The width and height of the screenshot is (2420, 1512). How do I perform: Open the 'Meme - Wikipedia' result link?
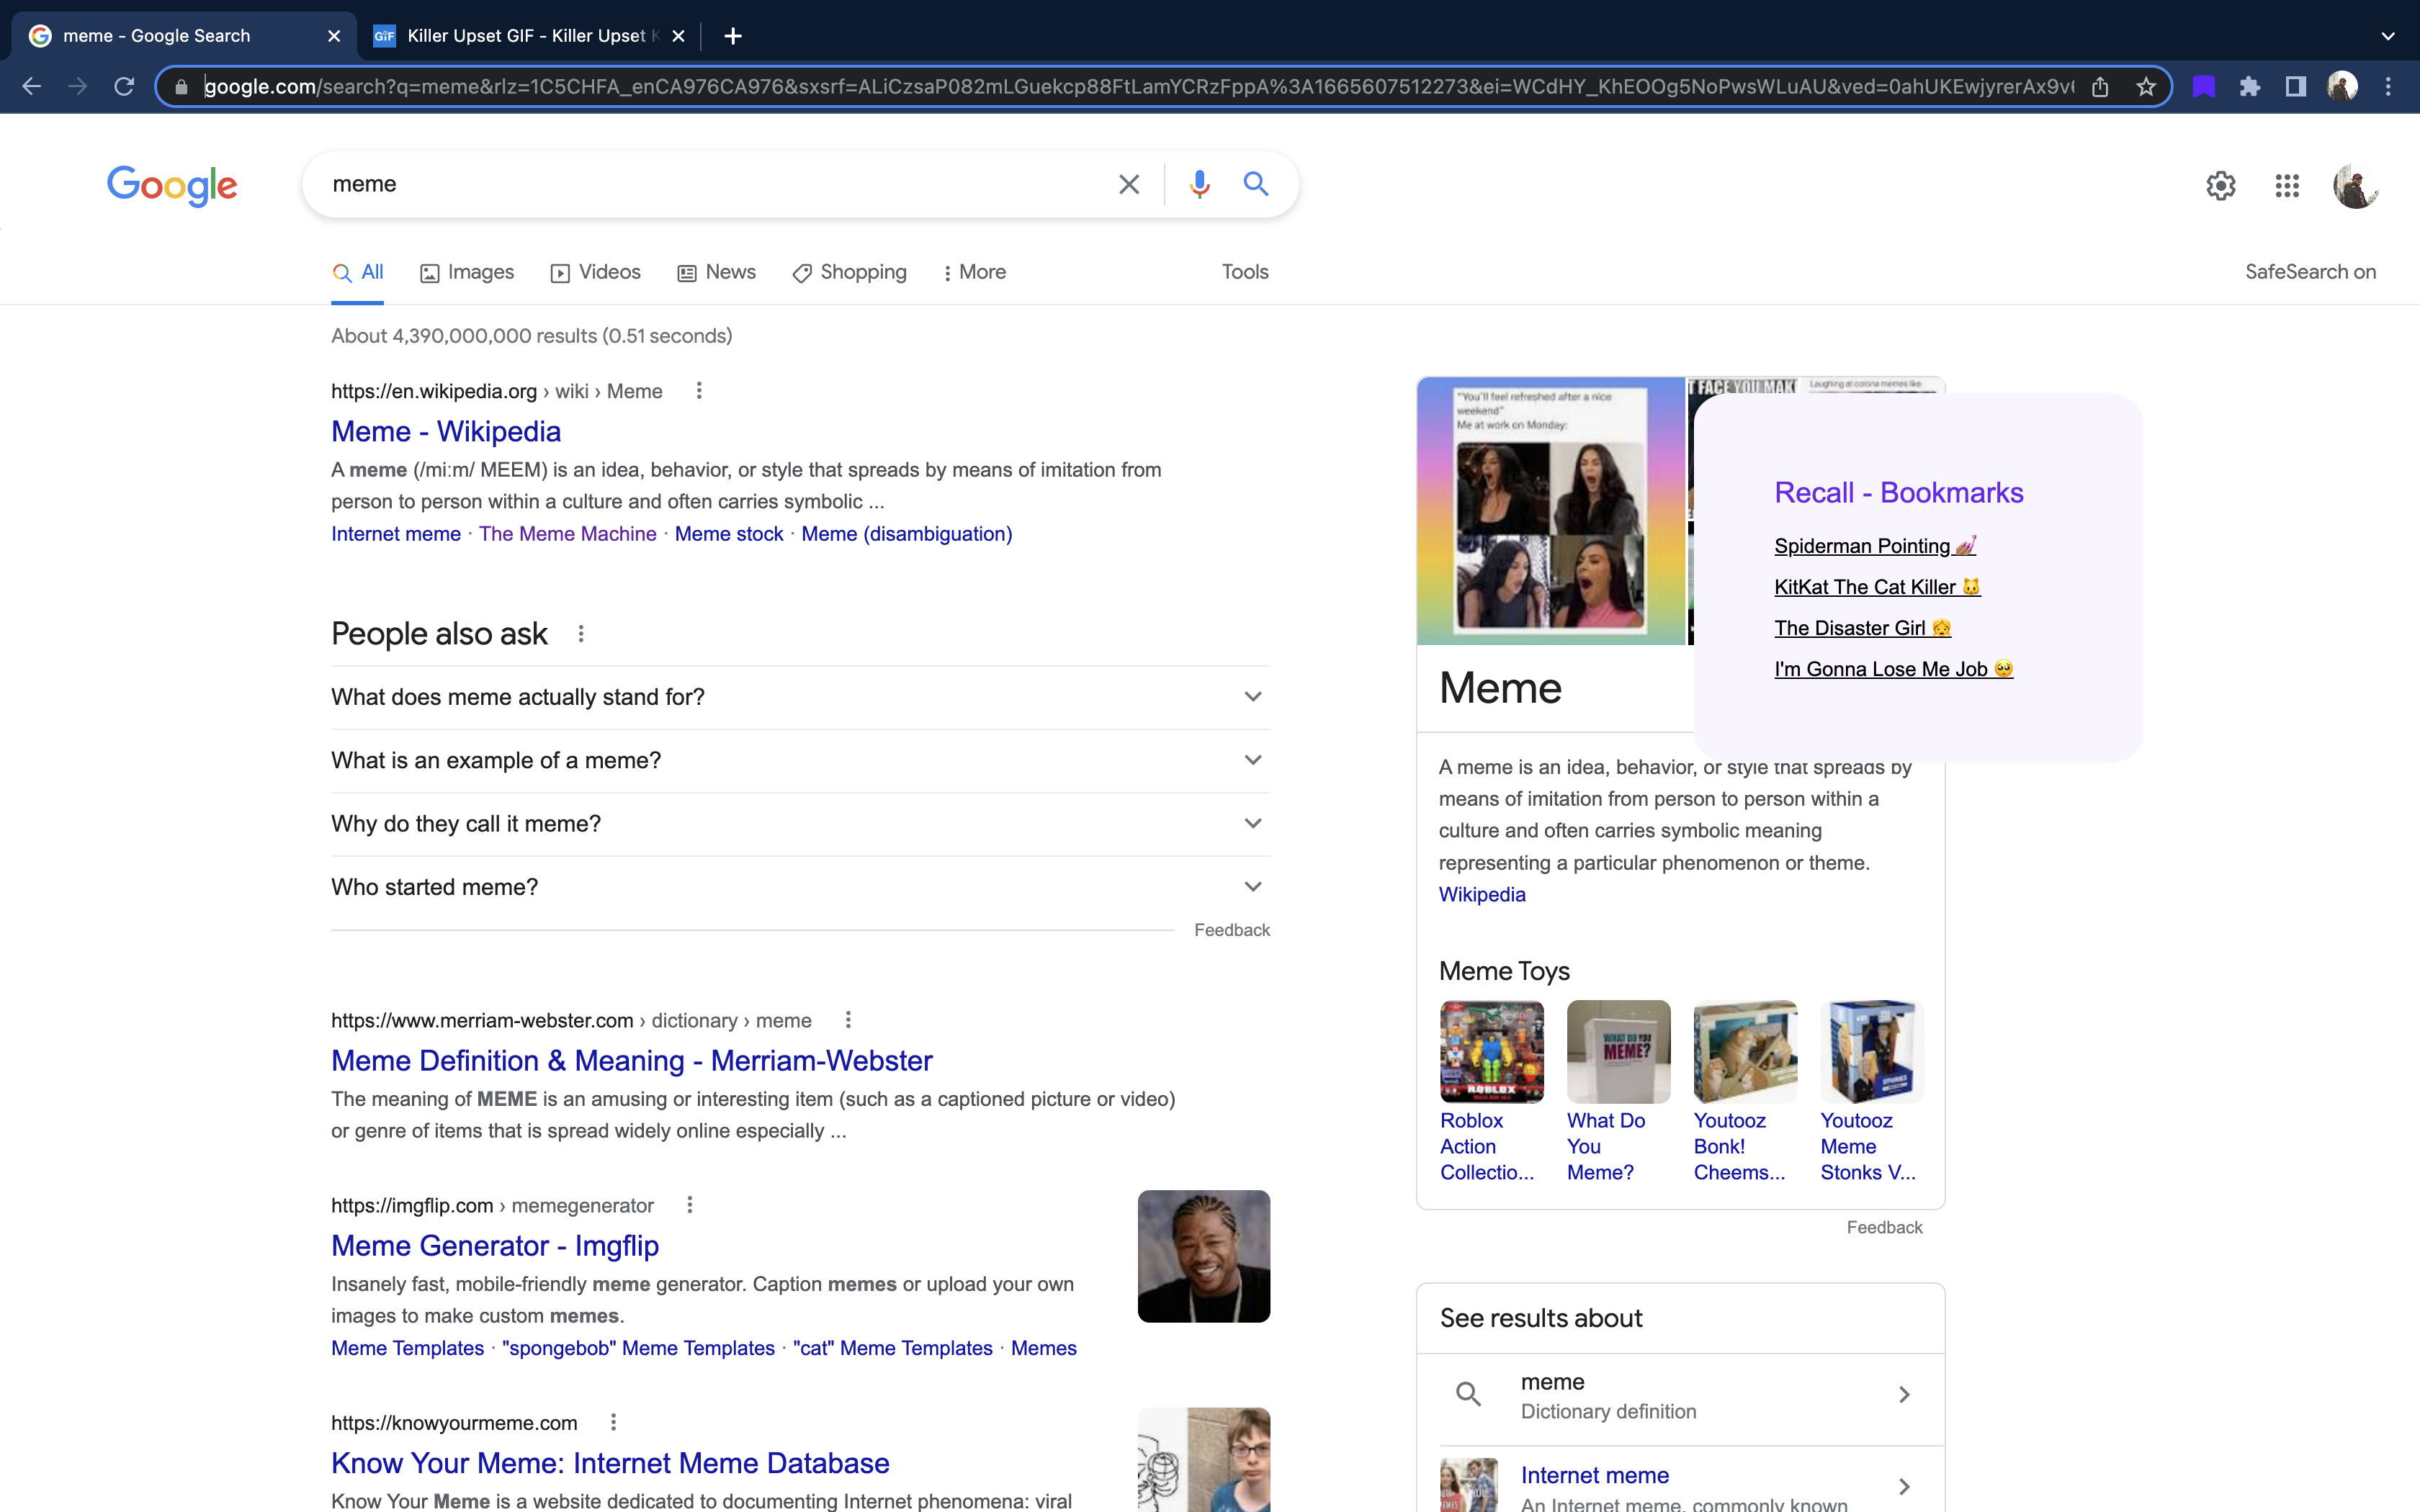point(446,432)
